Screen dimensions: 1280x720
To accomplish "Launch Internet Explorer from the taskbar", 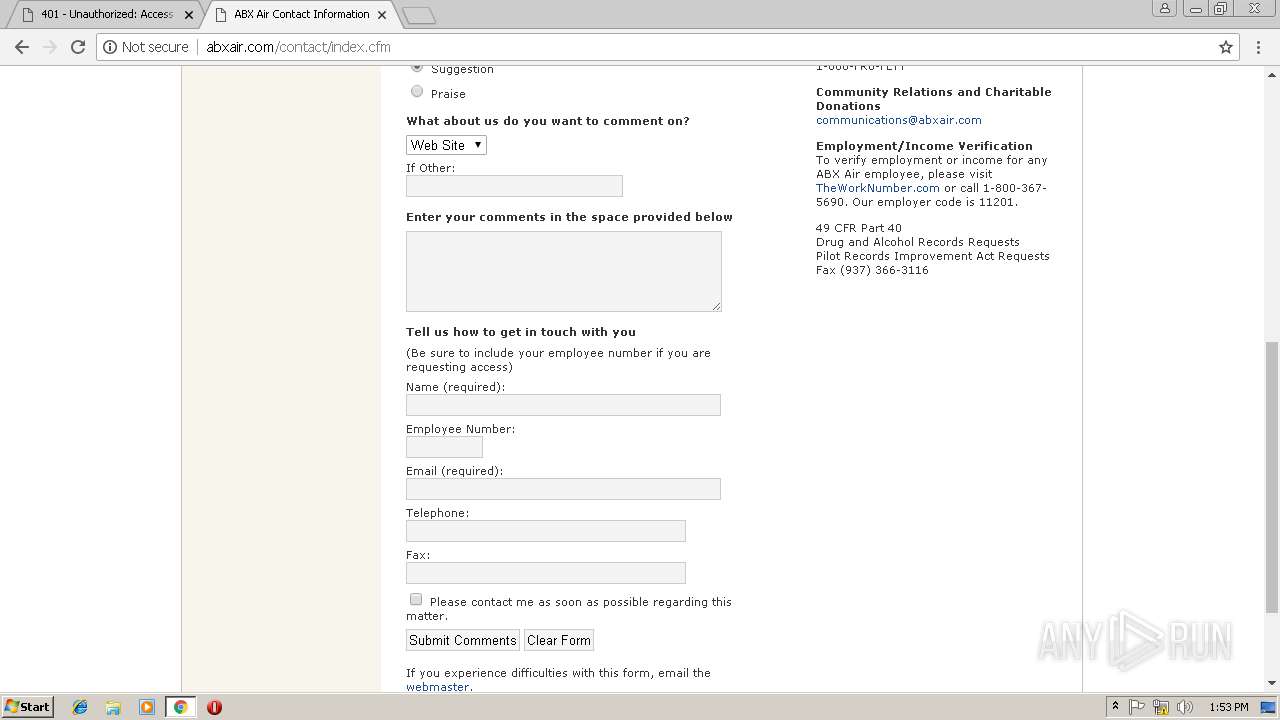I will pos(80,707).
